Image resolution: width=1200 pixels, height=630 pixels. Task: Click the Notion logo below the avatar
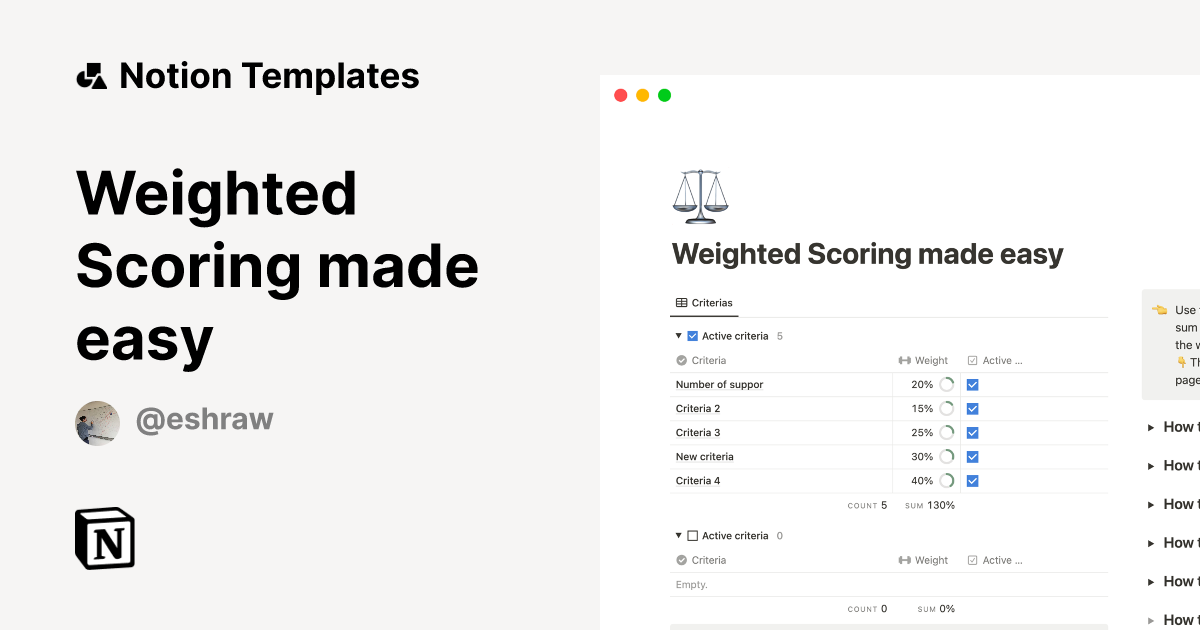[104, 538]
